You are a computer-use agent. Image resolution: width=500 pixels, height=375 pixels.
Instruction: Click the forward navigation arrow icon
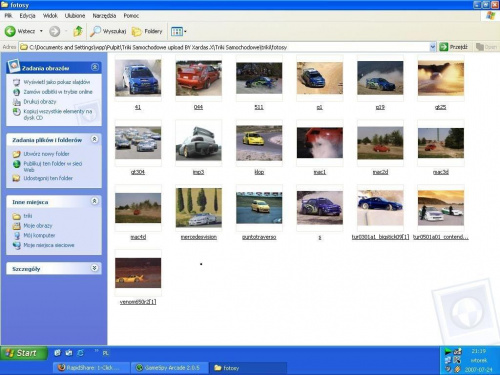click(x=55, y=31)
